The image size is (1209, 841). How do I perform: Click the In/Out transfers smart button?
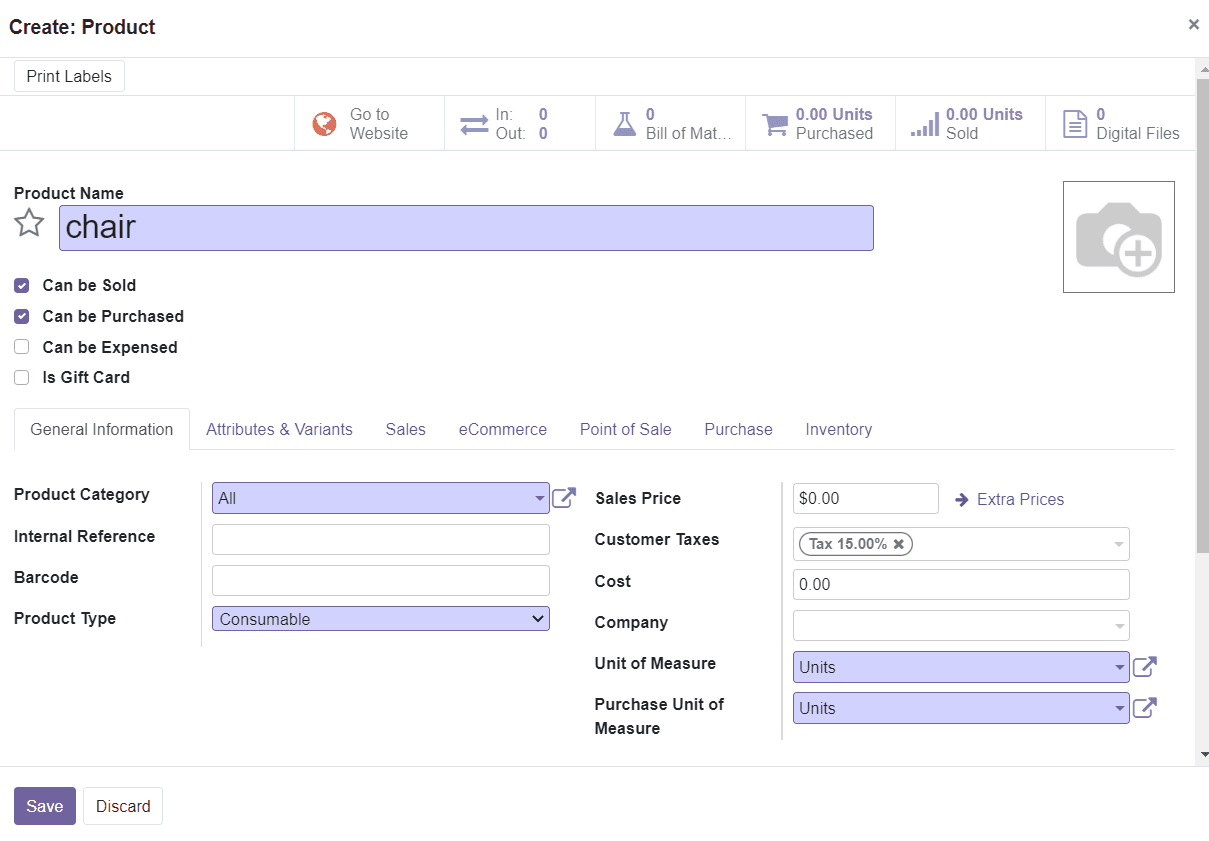[x=519, y=123]
